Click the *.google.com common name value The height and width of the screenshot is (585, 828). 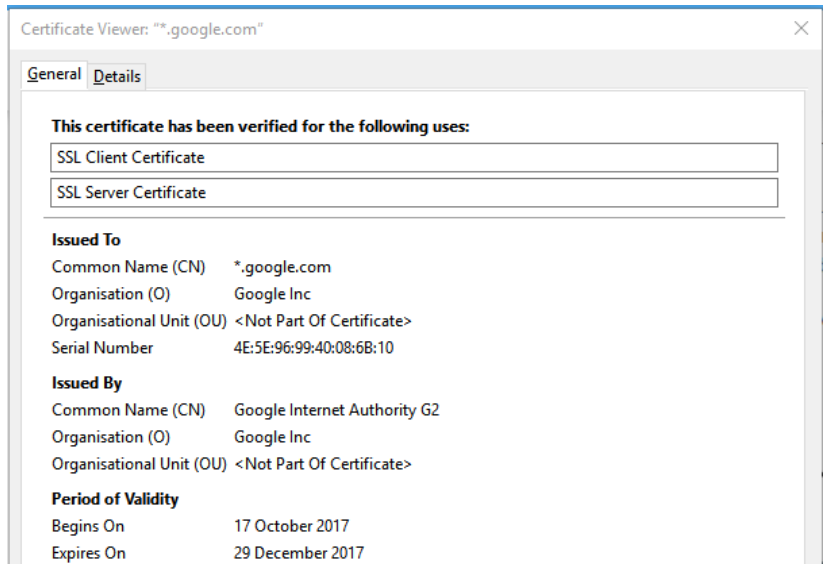click(x=282, y=267)
